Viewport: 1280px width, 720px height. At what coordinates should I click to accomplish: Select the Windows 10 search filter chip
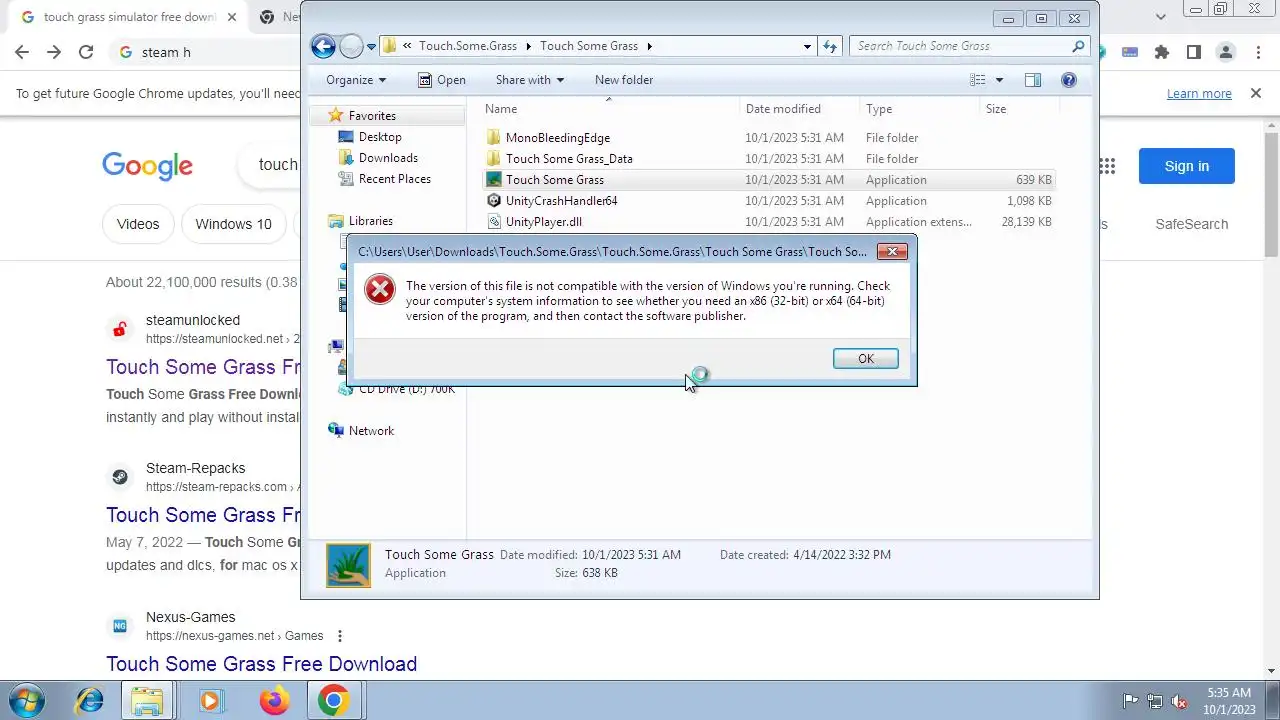[233, 224]
